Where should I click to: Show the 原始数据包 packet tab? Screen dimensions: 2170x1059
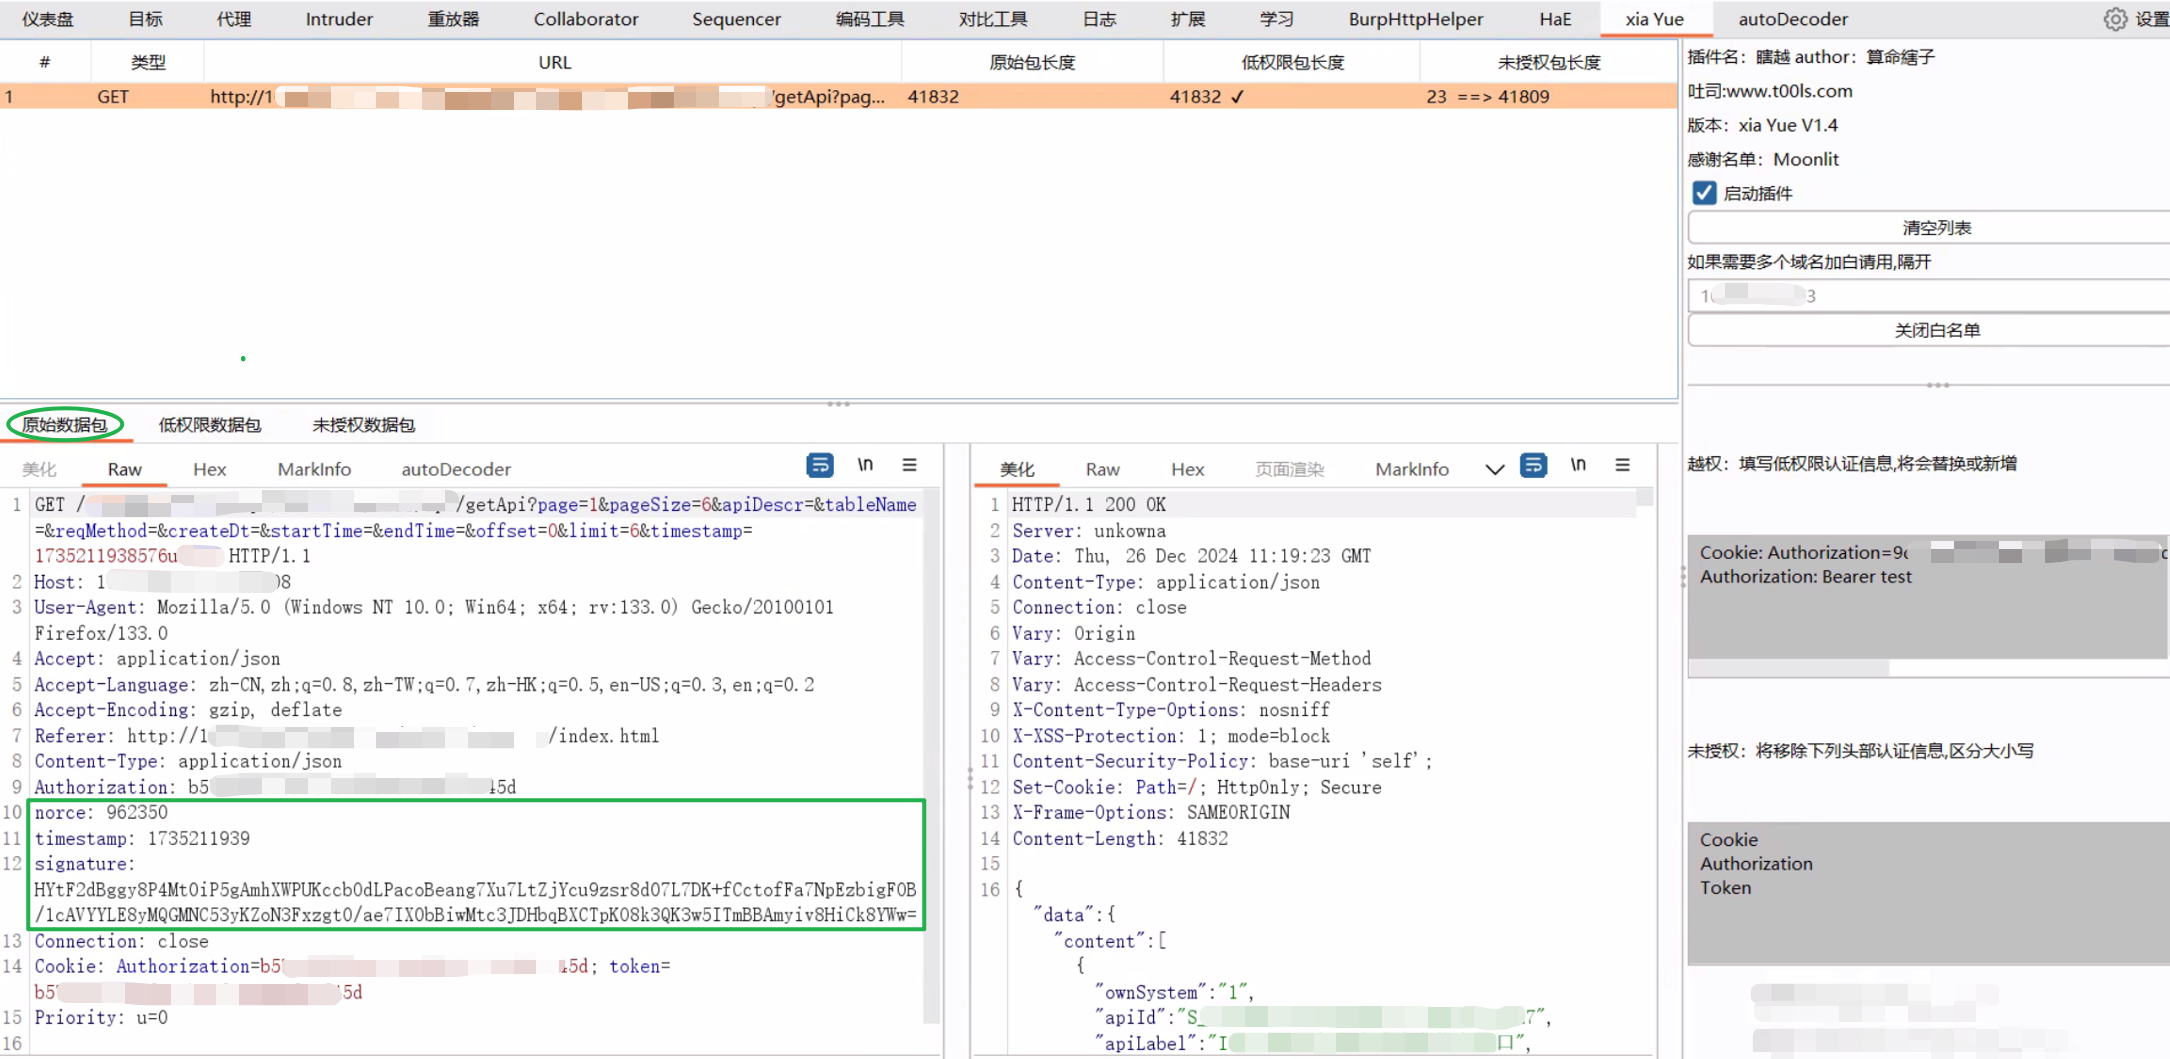(65, 425)
